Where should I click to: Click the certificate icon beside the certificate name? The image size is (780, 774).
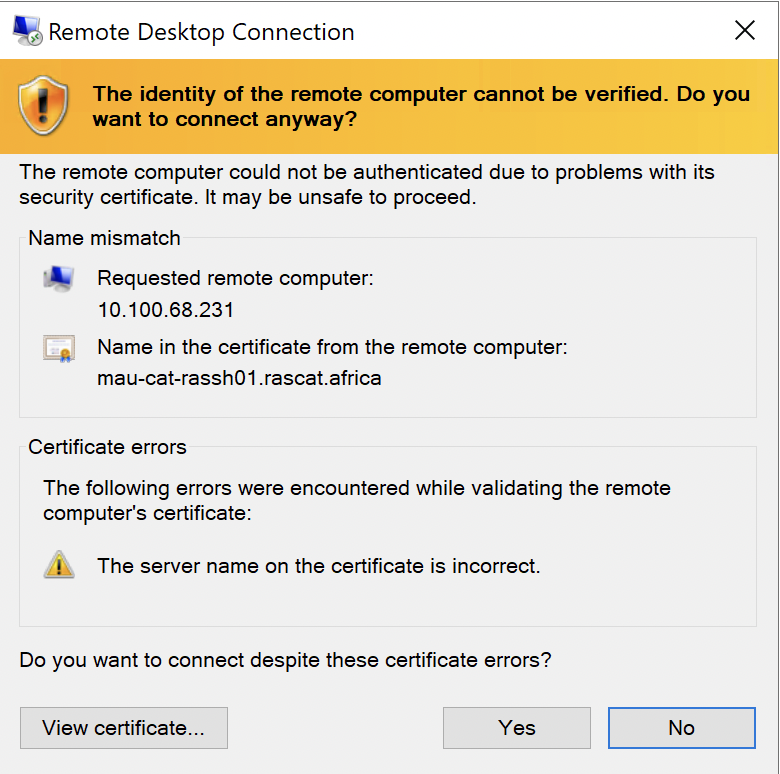[x=59, y=348]
